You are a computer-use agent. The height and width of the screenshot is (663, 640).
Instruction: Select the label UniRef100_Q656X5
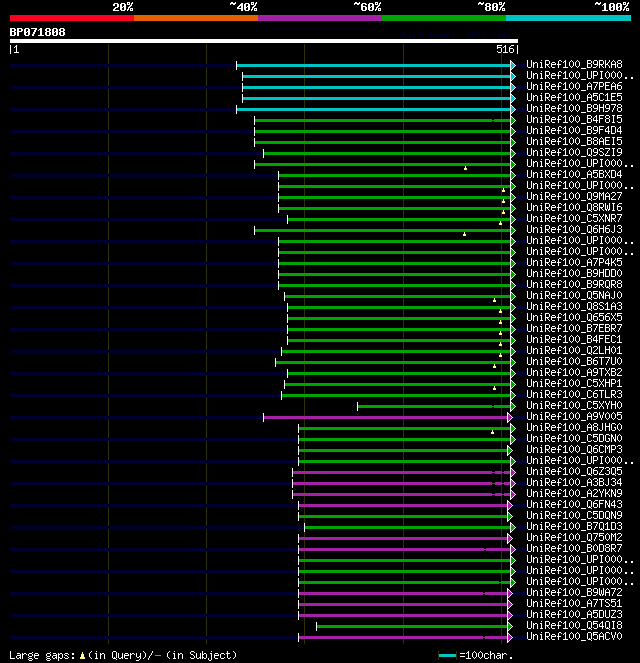coord(574,317)
